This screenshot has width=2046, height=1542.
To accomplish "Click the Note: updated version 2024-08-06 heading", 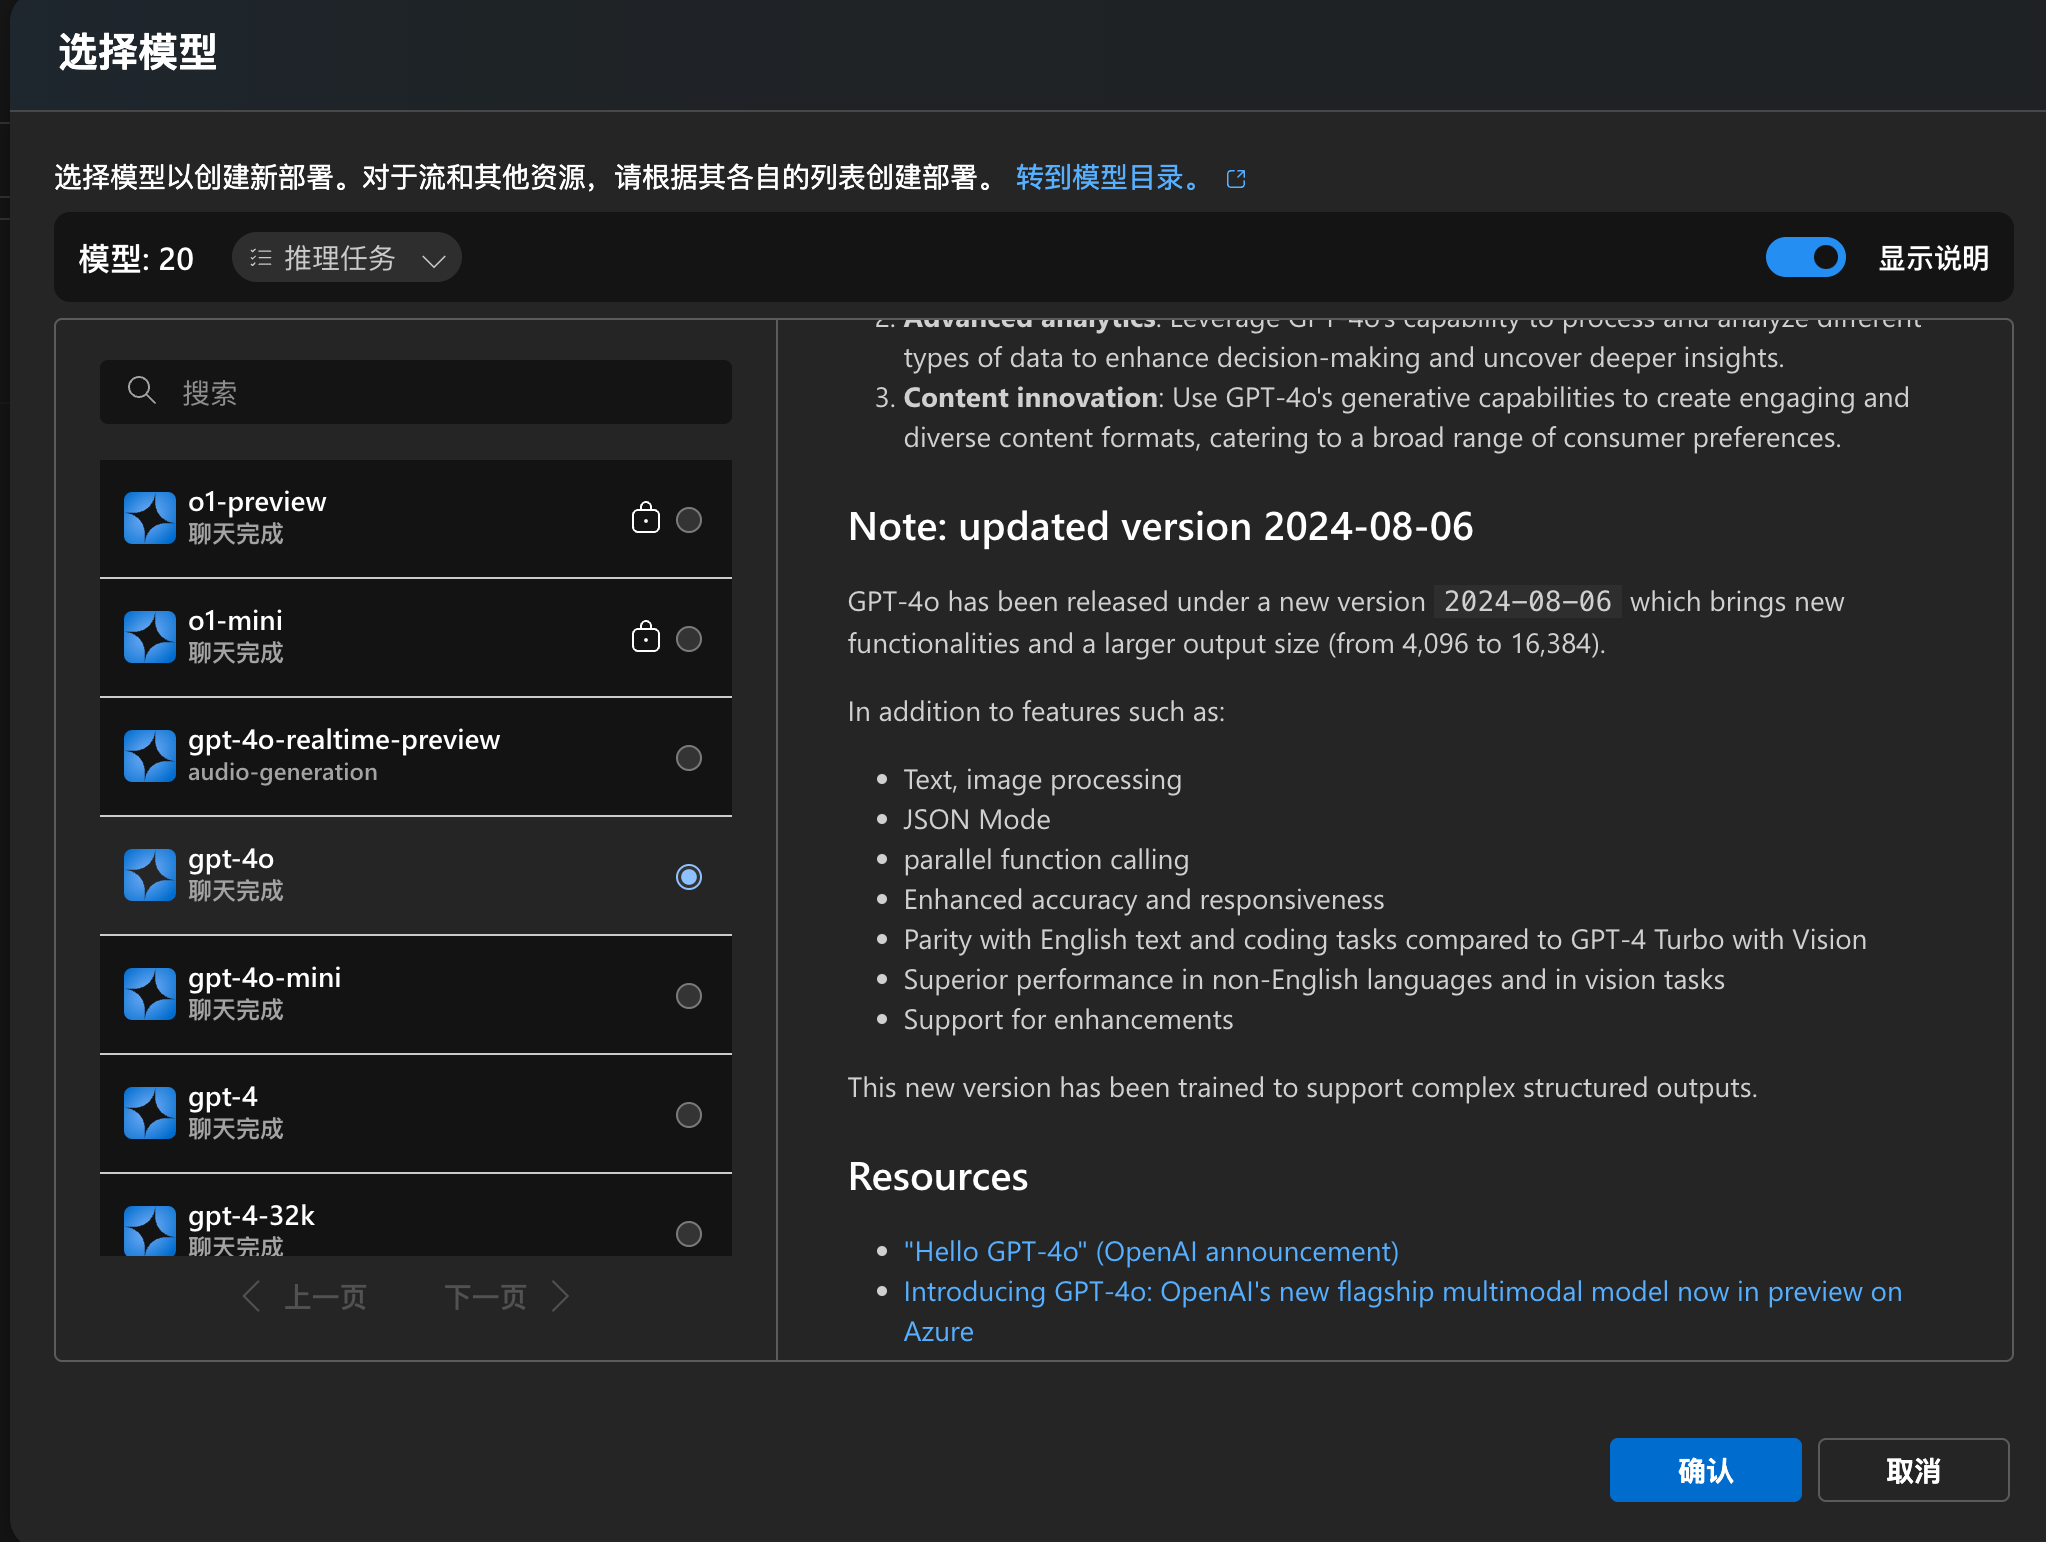I will tap(1160, 527).
